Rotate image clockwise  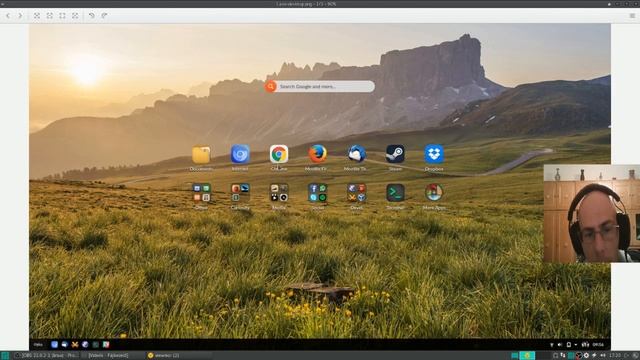click(x=104, y=16)
